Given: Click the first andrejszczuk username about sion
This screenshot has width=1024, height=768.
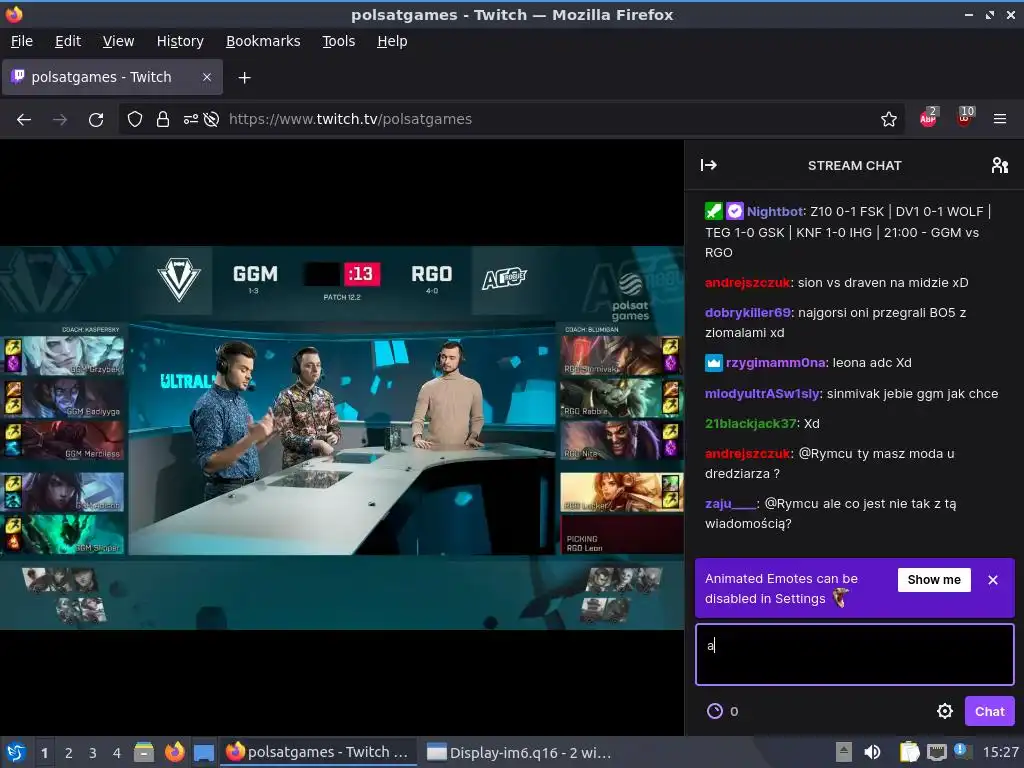Looking at the screenshot, I should click(748, 283).
